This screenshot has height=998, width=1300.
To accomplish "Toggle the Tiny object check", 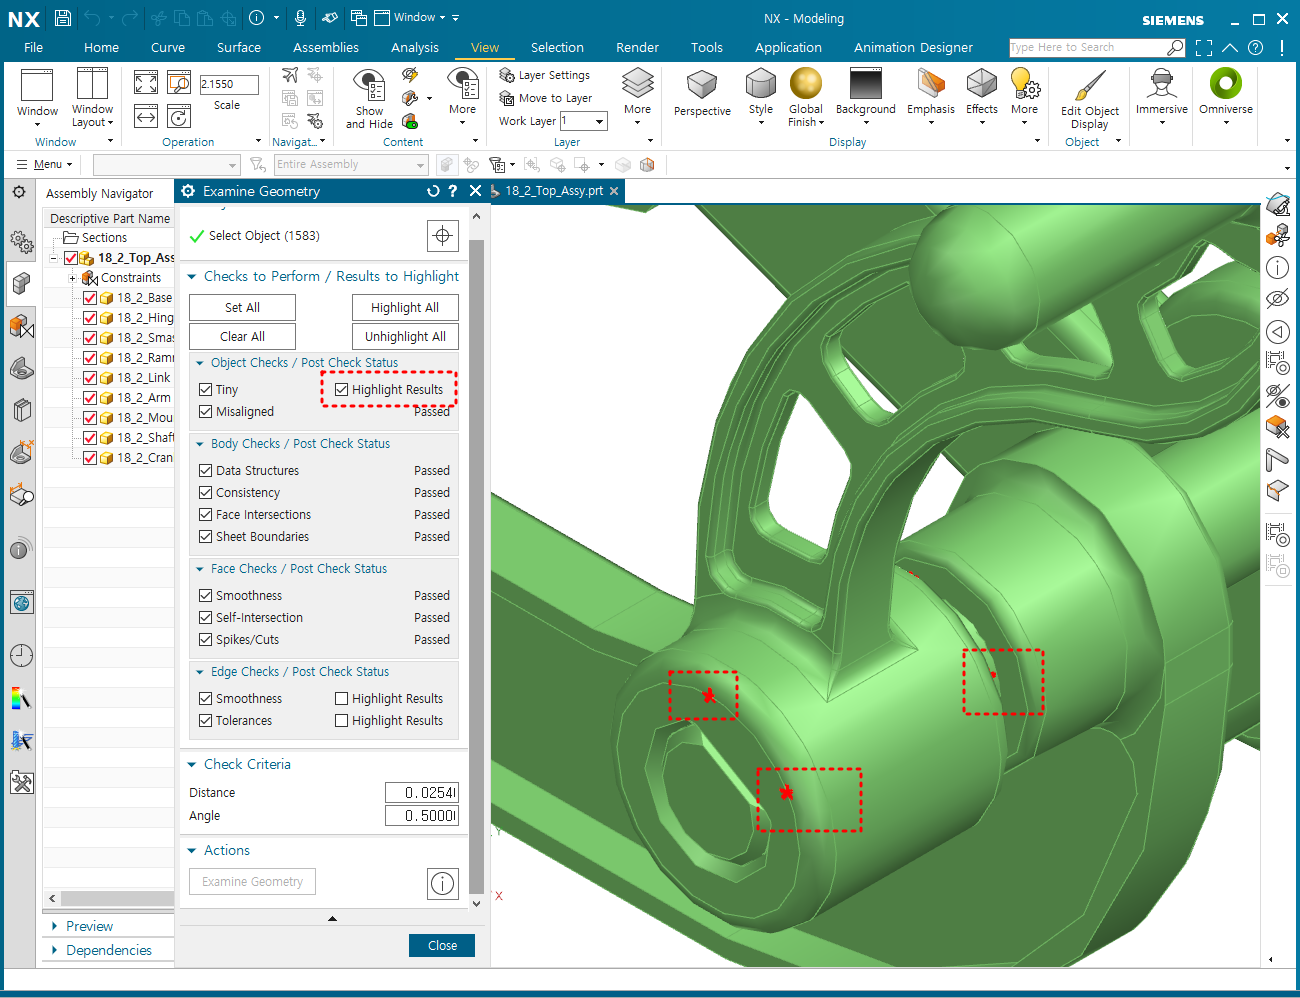I will pyautogui.click(x=205, y=390).
